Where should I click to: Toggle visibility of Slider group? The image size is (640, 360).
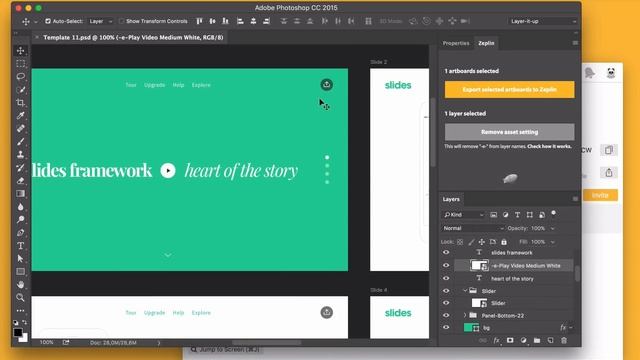point(446,291)
